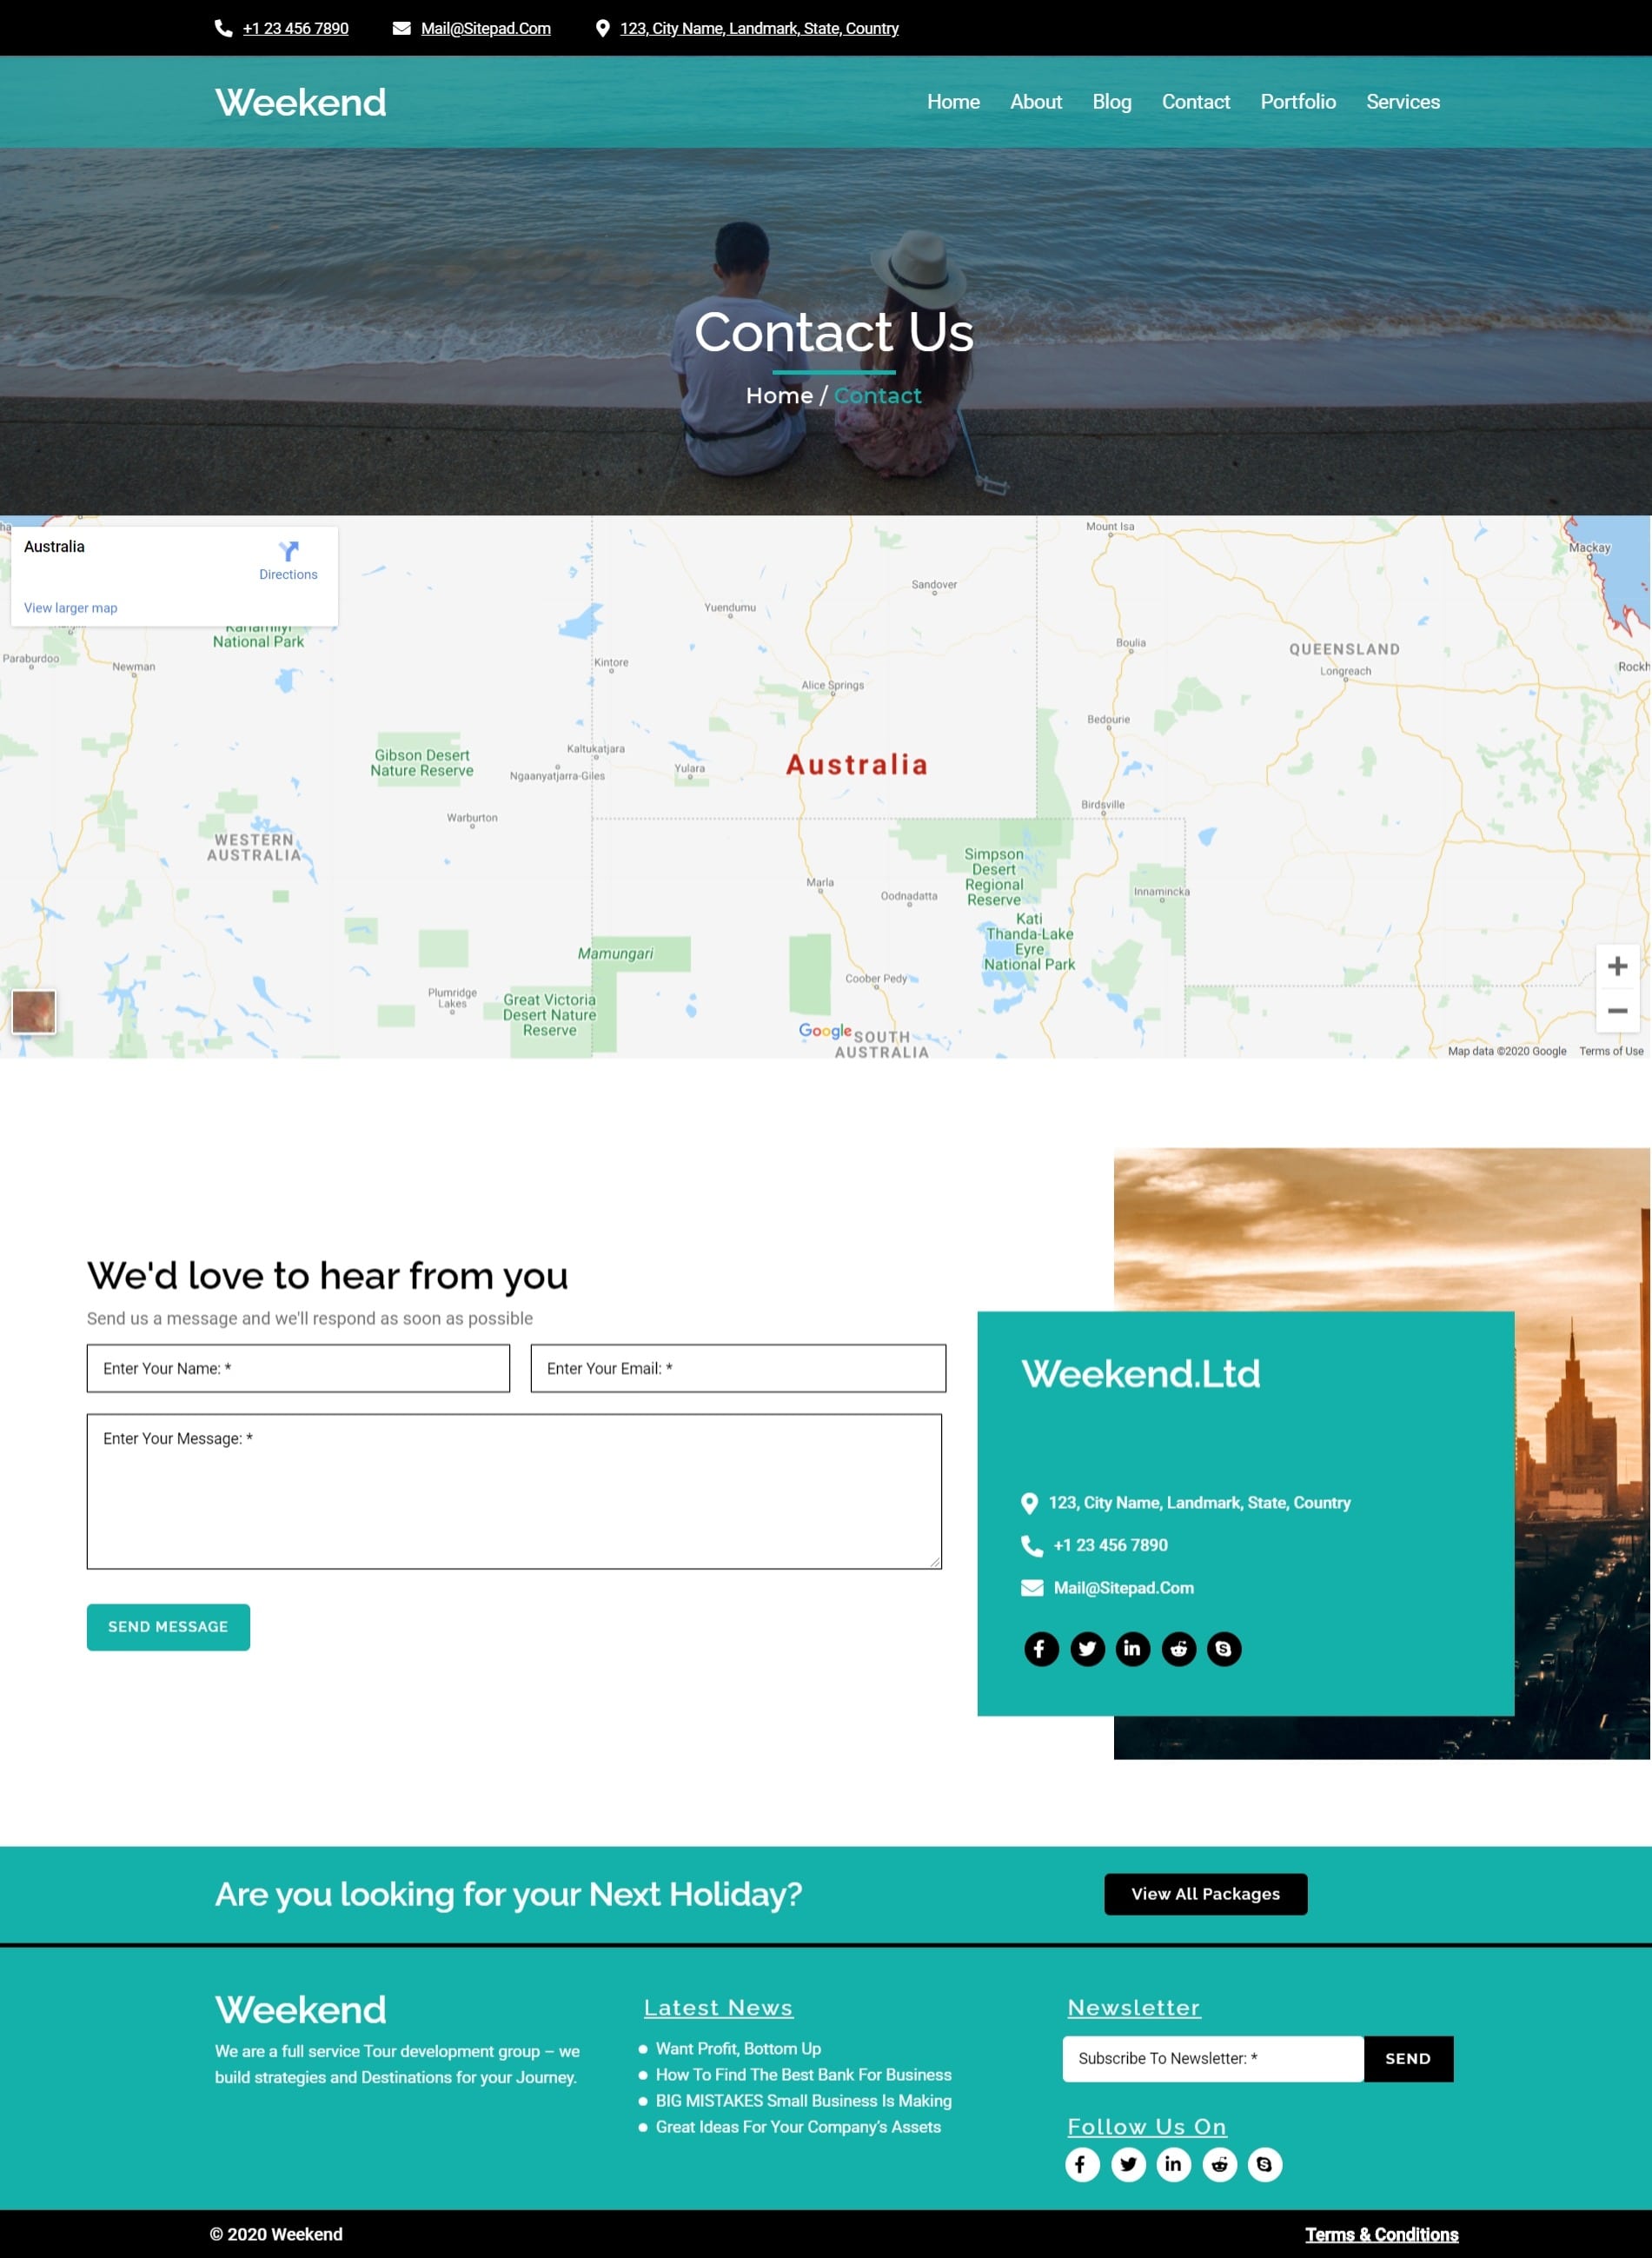
Task: Click the Facebook icon in Weekend.Ltd card
Action: pos(1041,1648)
